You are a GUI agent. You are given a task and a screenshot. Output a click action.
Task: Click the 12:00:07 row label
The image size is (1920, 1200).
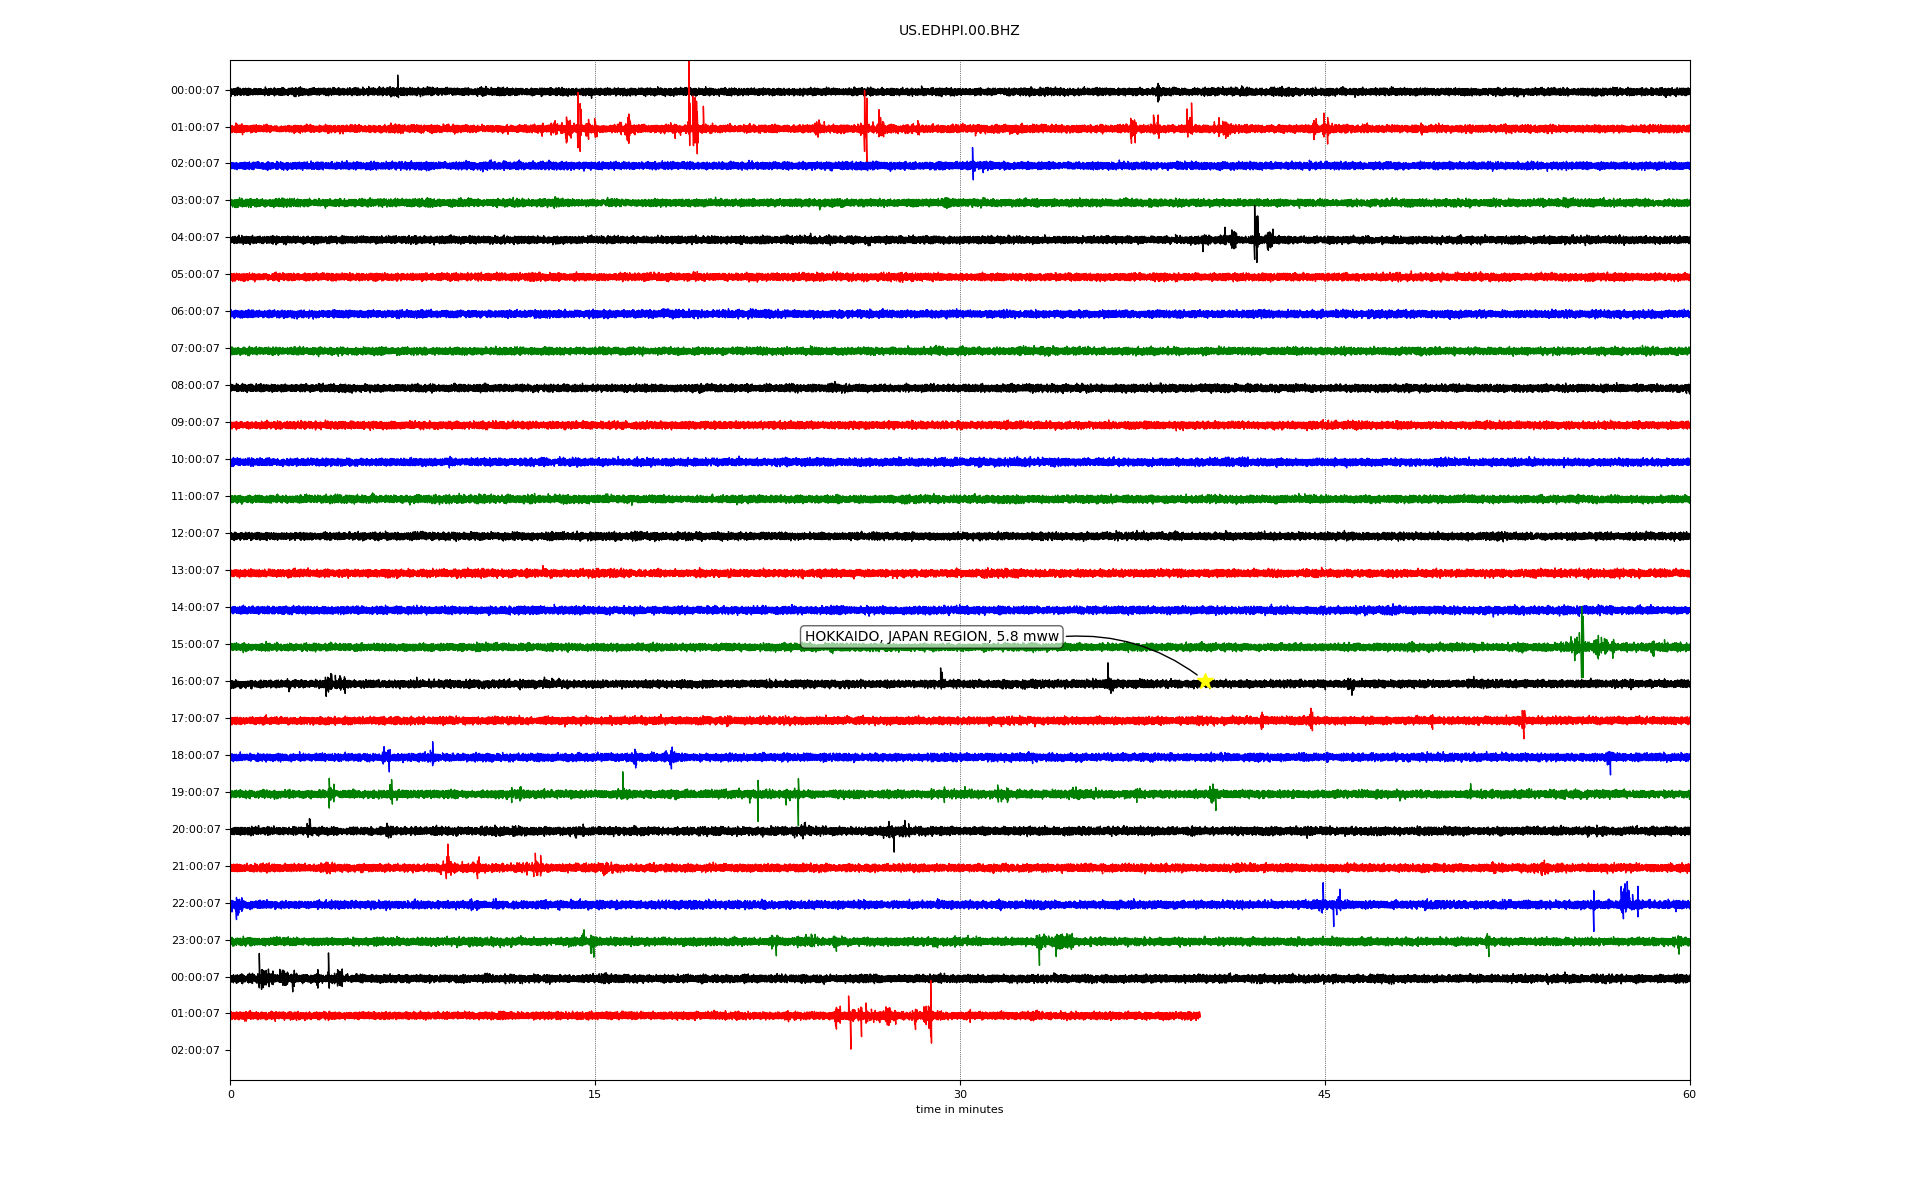[x=195, y=534]
